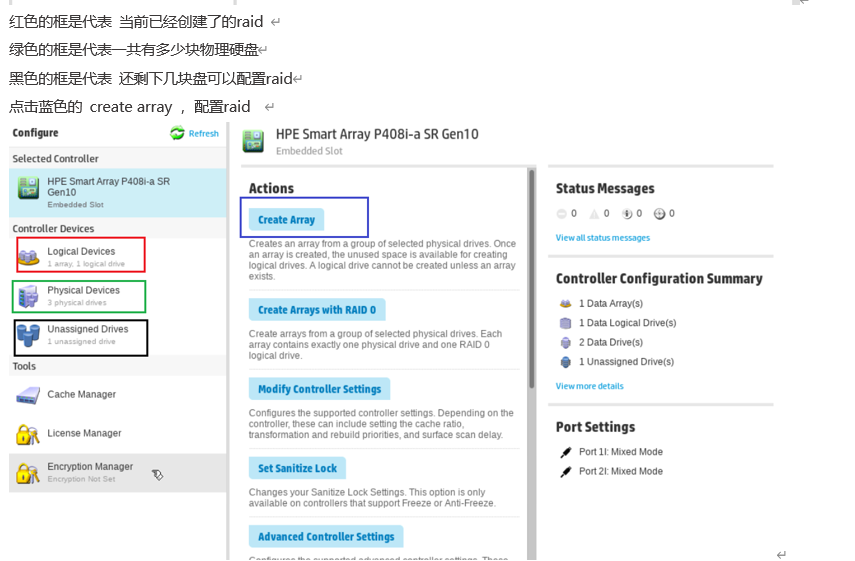Click the Data Array(s) summary icon

click(x=565, y=304)
